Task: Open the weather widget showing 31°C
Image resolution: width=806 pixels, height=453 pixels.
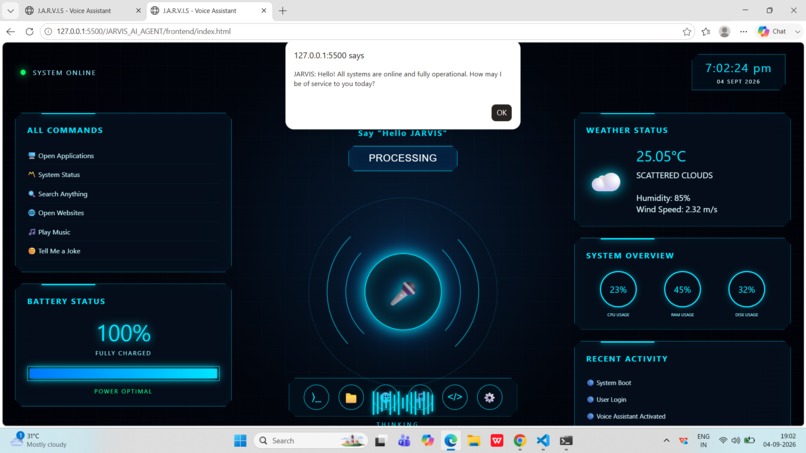Action: pos(40,440)
